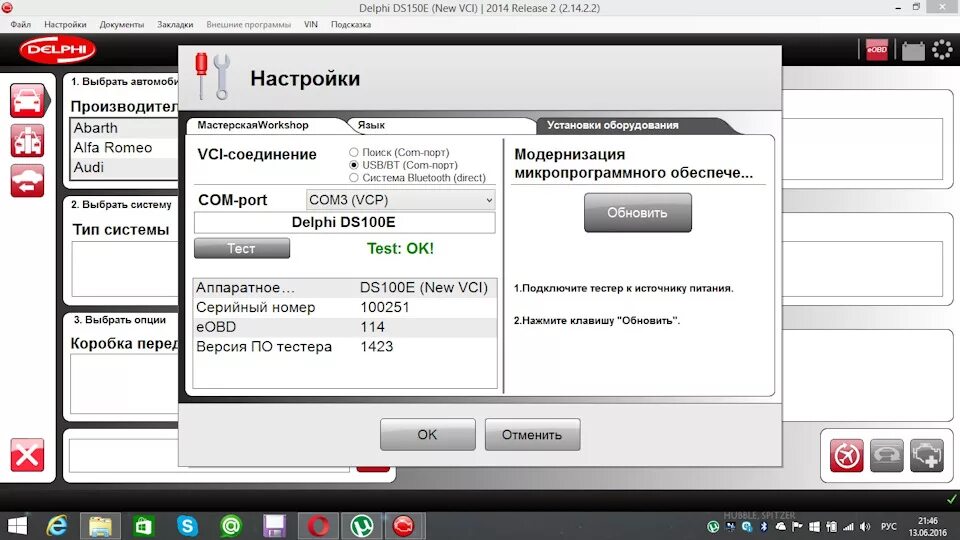Select Abarth in manufacturer list
Screen dimensions: 960x540
(124, 128)
